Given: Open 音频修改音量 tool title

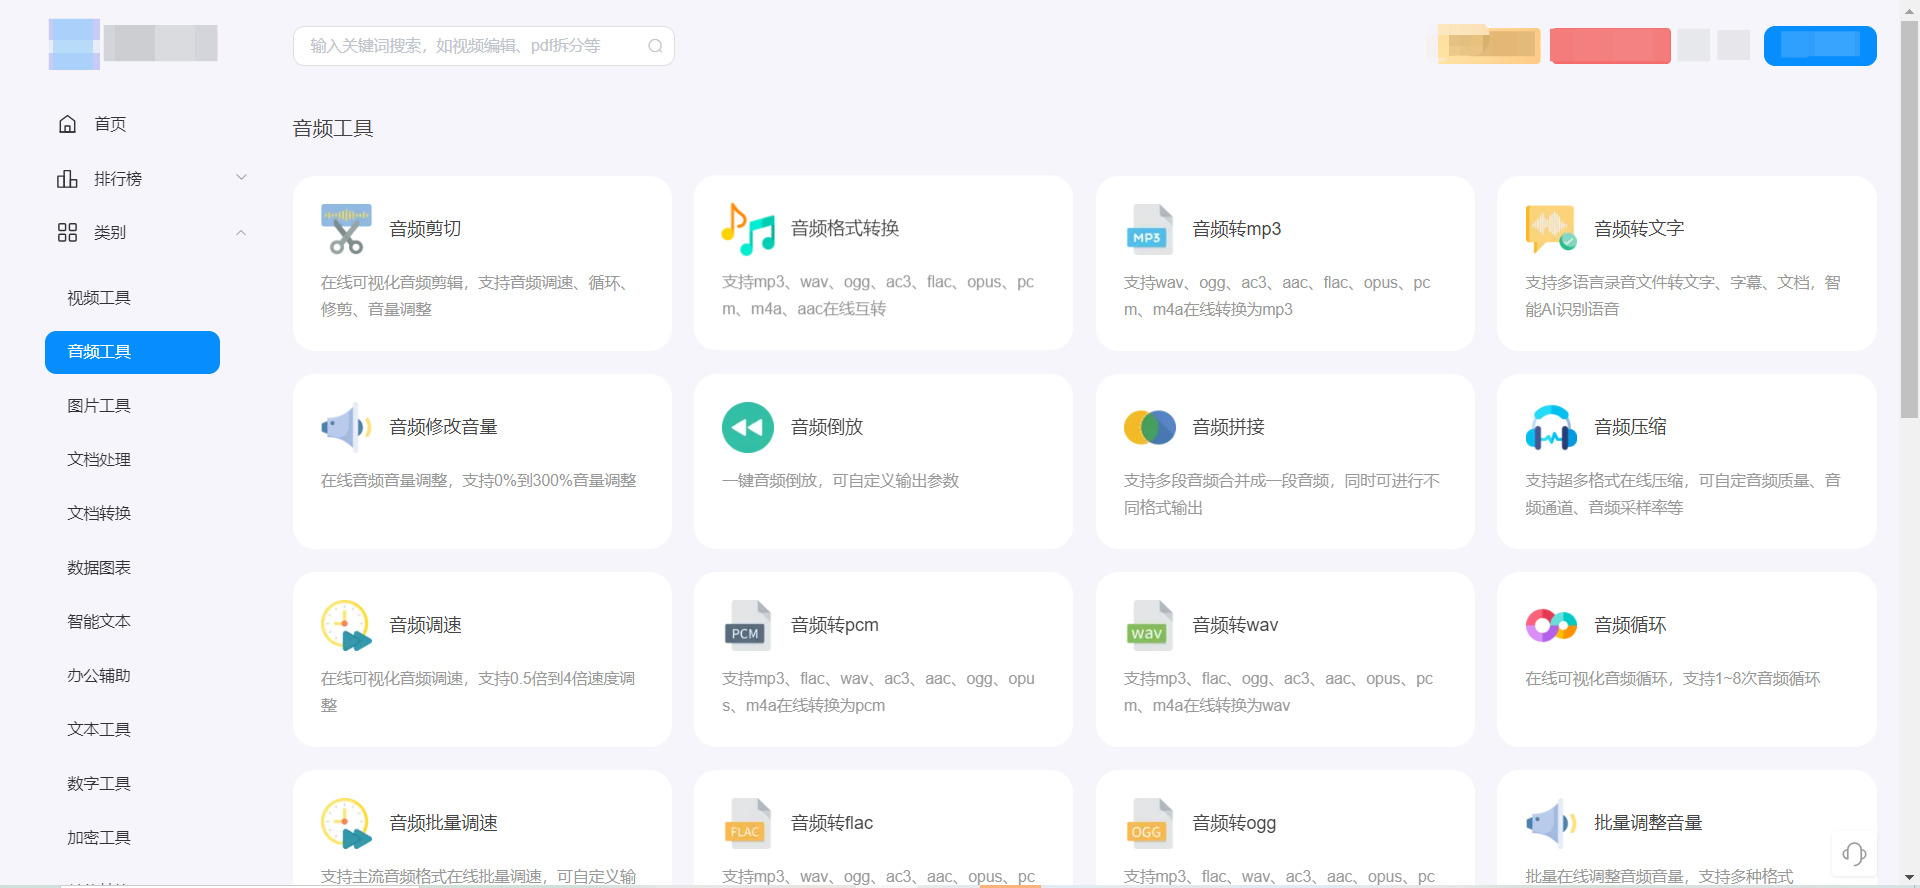Looking at the screenshot, I should coord(443,427).
